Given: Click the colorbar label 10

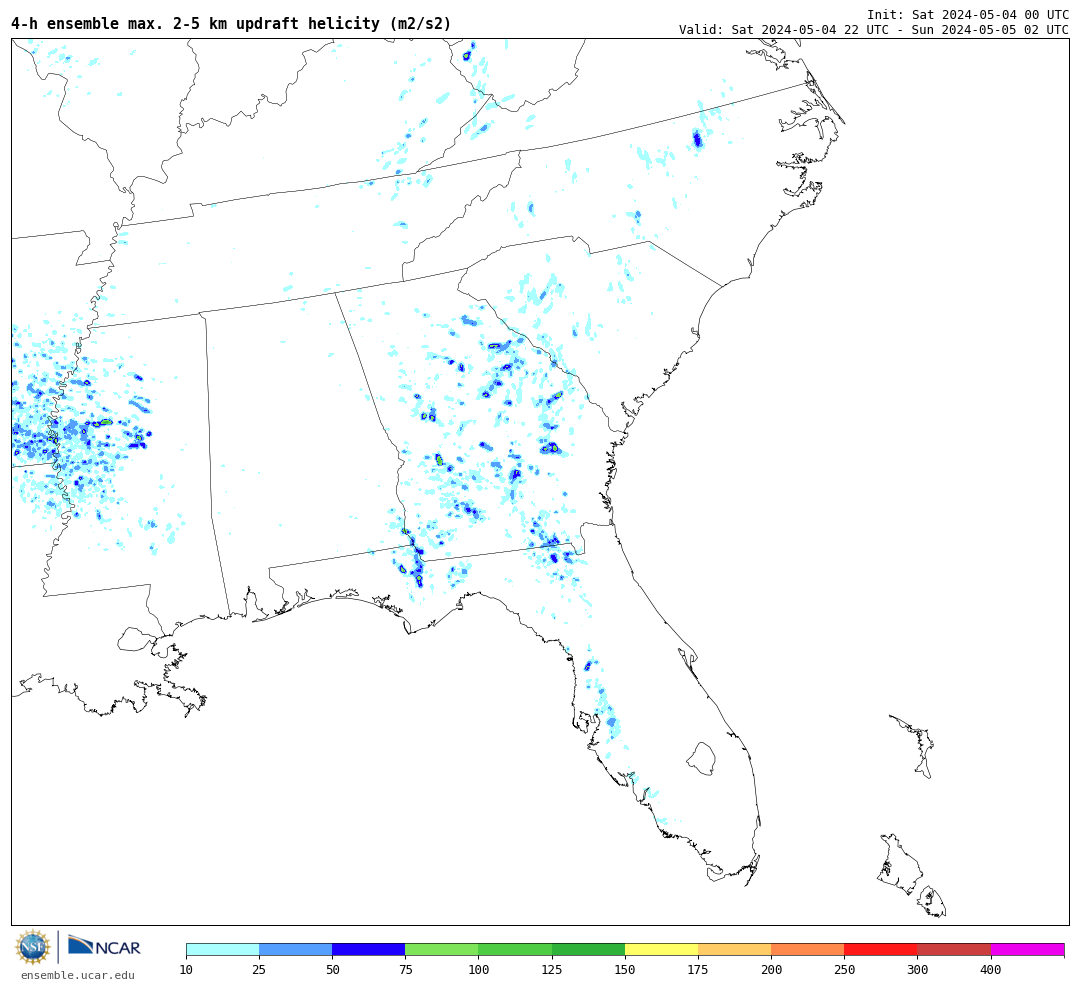Looking at the screenshot, I should [x=186, y=970].
